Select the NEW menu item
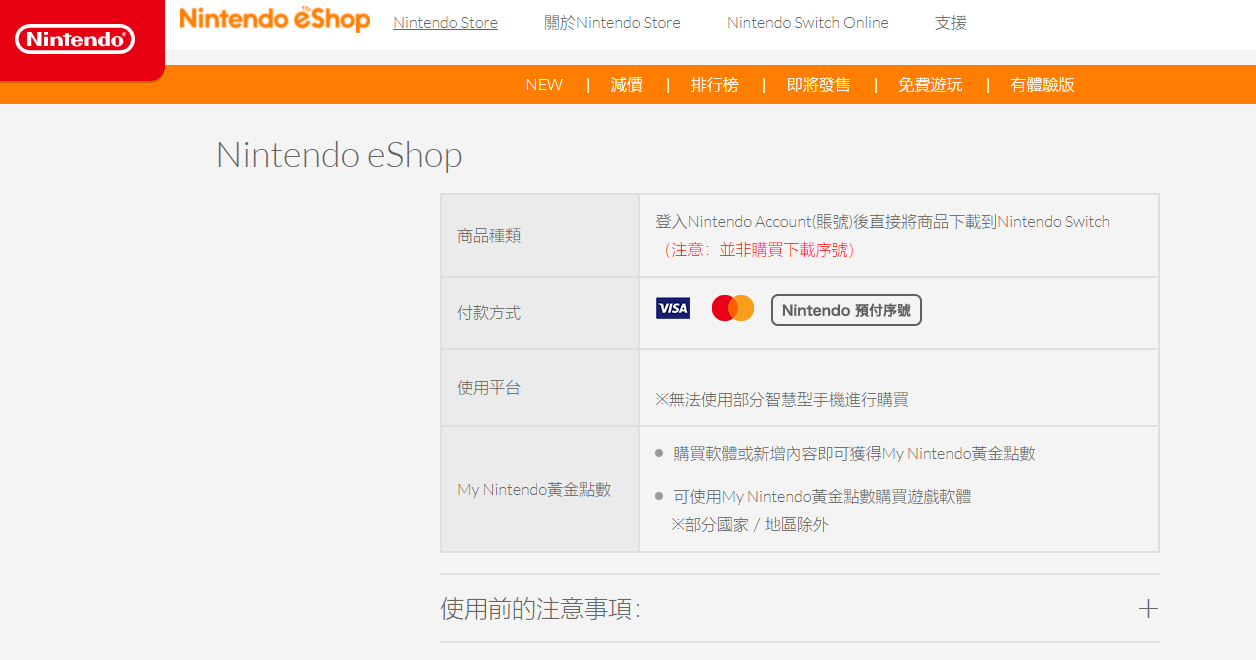Viewport: 1256px width, 660px height. (544, 85)
